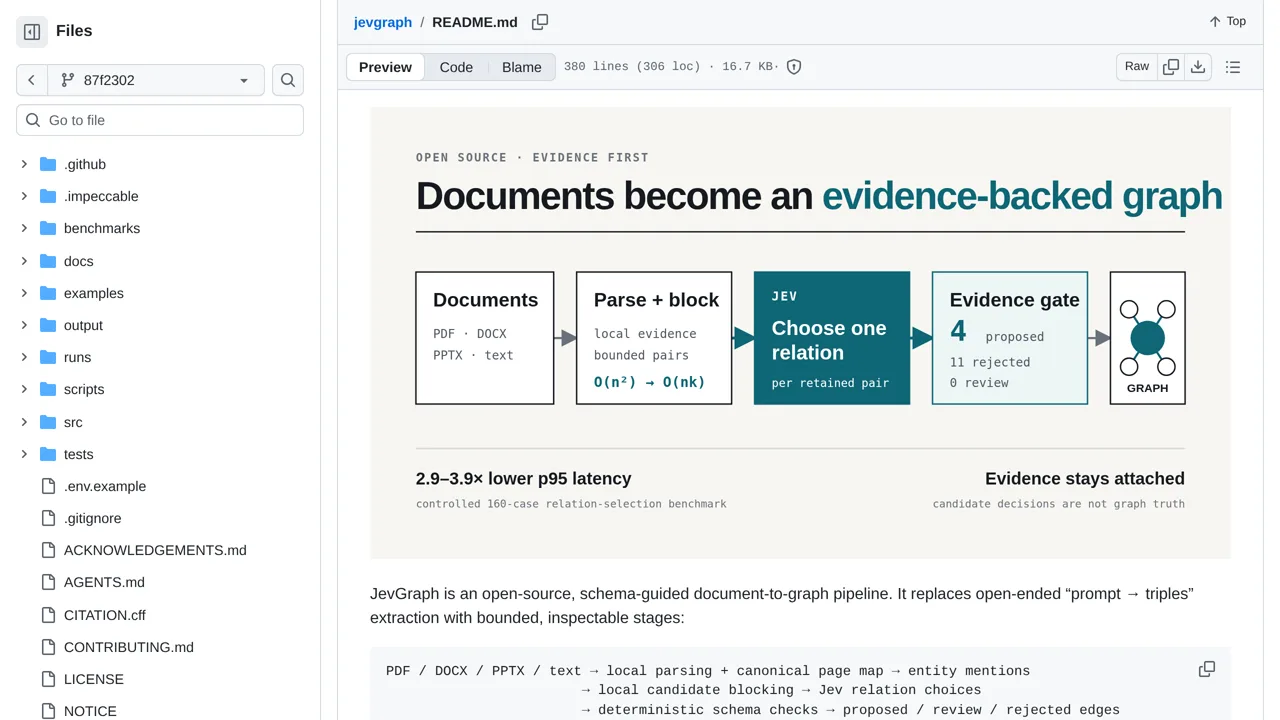Click the .gitignore file icon

pyautogui.click(x=48, y=518)
